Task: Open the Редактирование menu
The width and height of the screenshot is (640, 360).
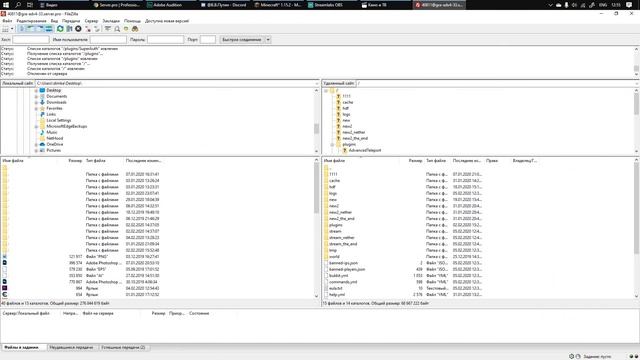Action: pyautogui.click(x=31, y=21)
